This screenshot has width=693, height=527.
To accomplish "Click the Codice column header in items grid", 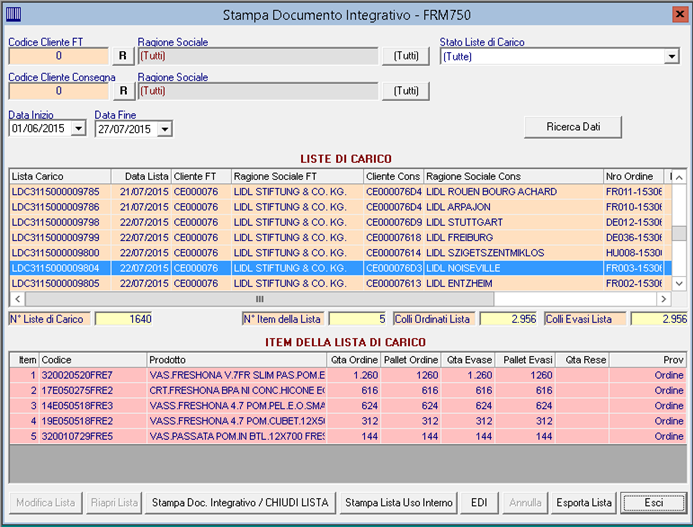I will 93,360.
